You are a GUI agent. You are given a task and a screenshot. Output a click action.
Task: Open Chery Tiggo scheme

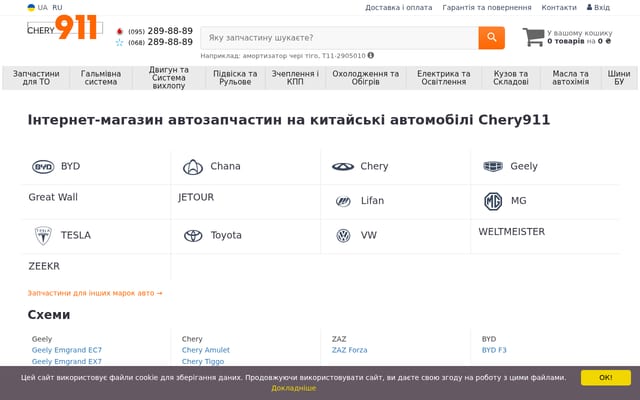coord(203,362)
